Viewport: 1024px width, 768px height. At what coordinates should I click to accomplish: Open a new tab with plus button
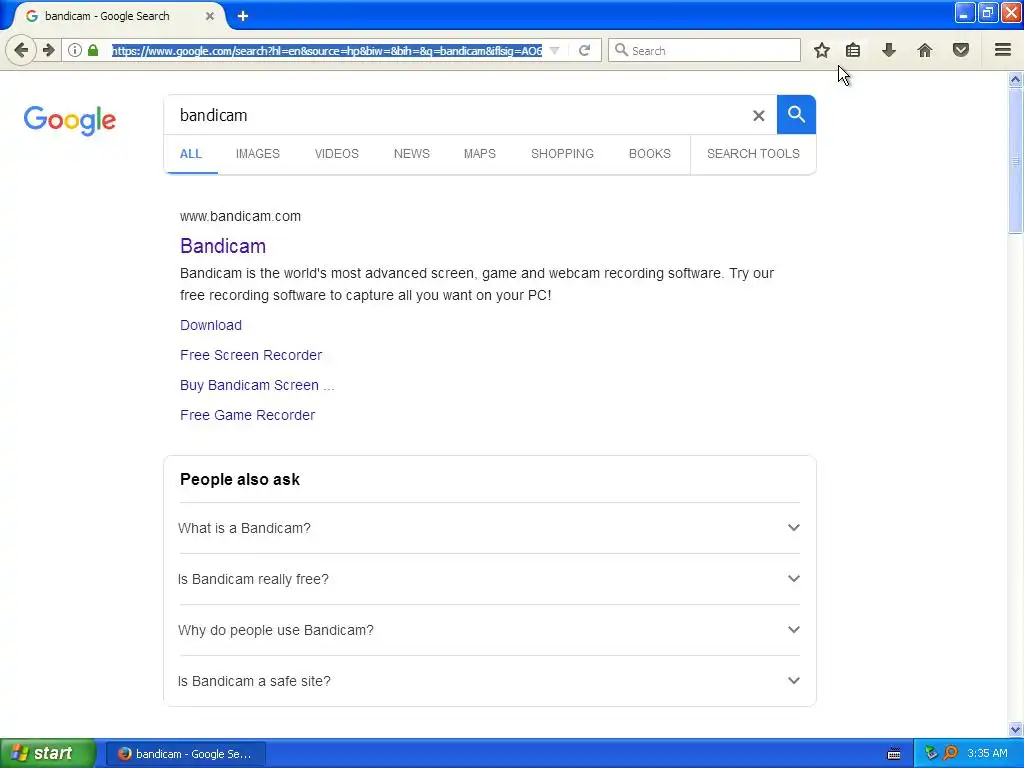coord(243,16)
